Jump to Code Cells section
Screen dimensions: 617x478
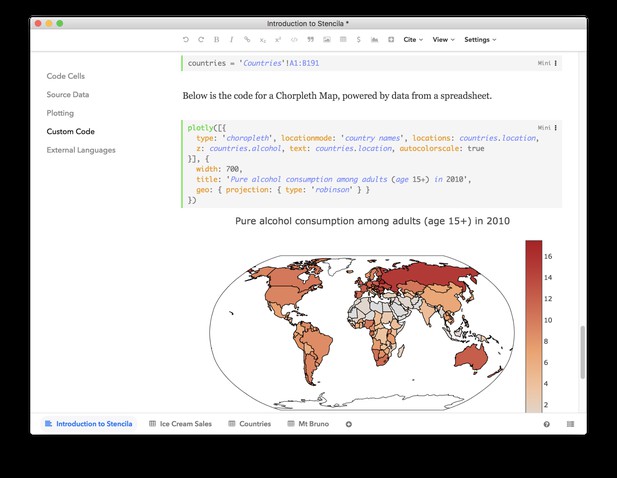[66, 76]
